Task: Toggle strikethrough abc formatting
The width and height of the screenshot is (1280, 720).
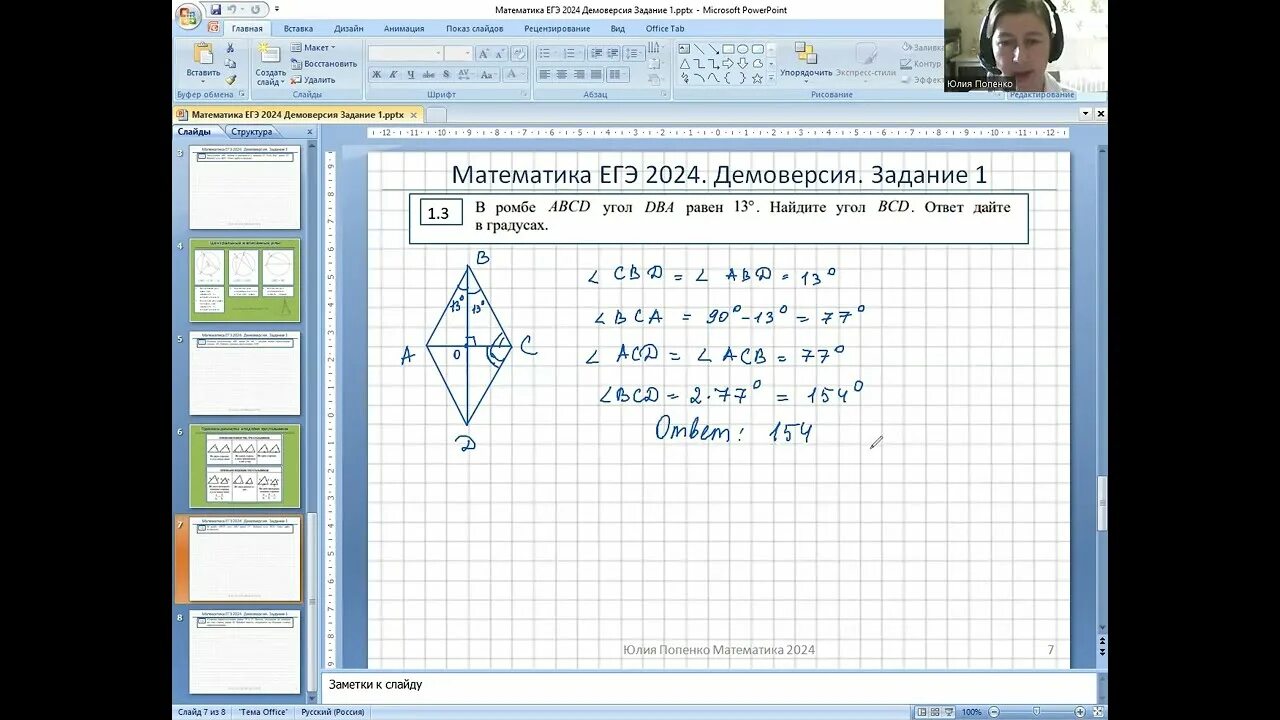Action: pyautogui.click(x=428, y=74)
